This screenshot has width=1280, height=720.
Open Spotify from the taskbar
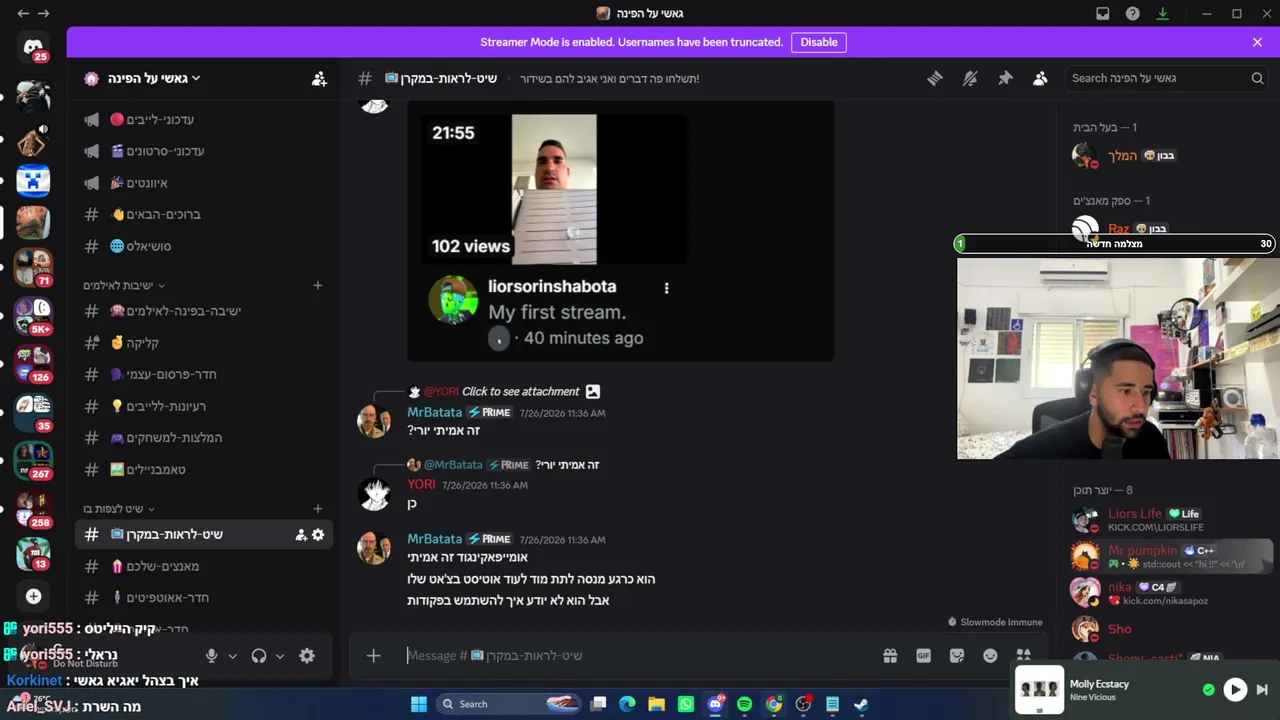pos(744,704)
